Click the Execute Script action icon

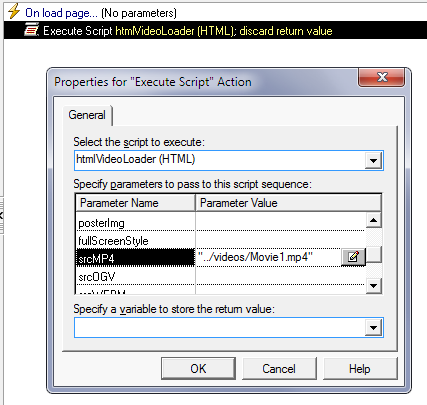32,30
